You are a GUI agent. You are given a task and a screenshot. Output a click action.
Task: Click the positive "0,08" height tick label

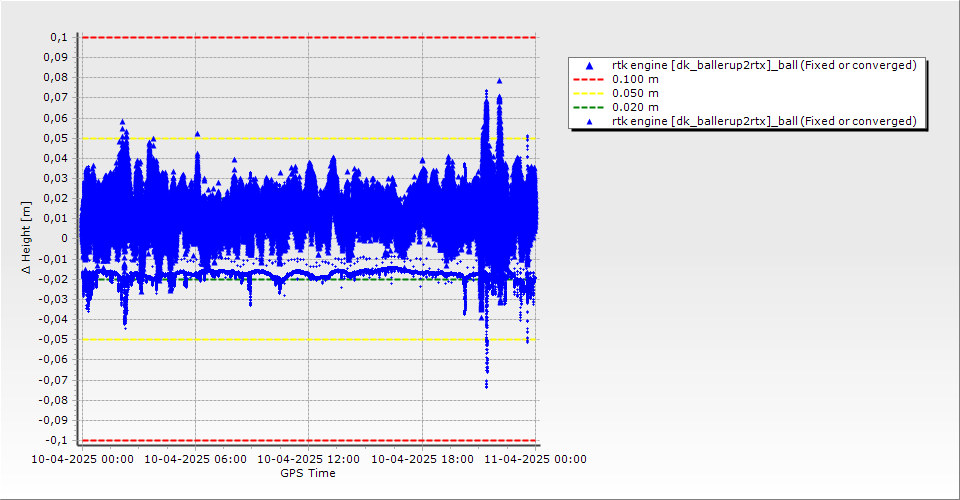56,78
